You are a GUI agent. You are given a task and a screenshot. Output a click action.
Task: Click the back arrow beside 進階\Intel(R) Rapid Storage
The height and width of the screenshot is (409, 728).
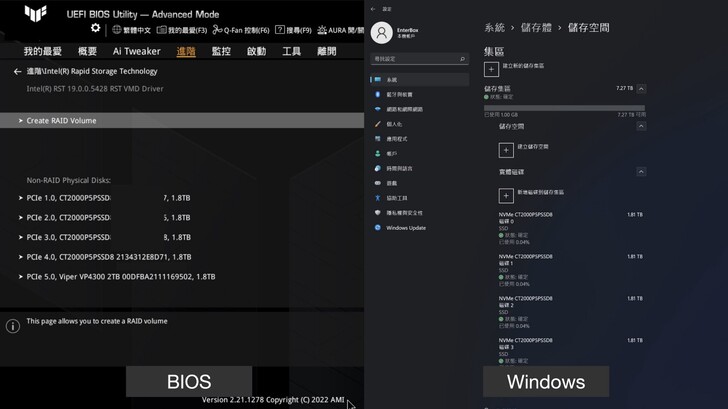[x=18, y=71]
